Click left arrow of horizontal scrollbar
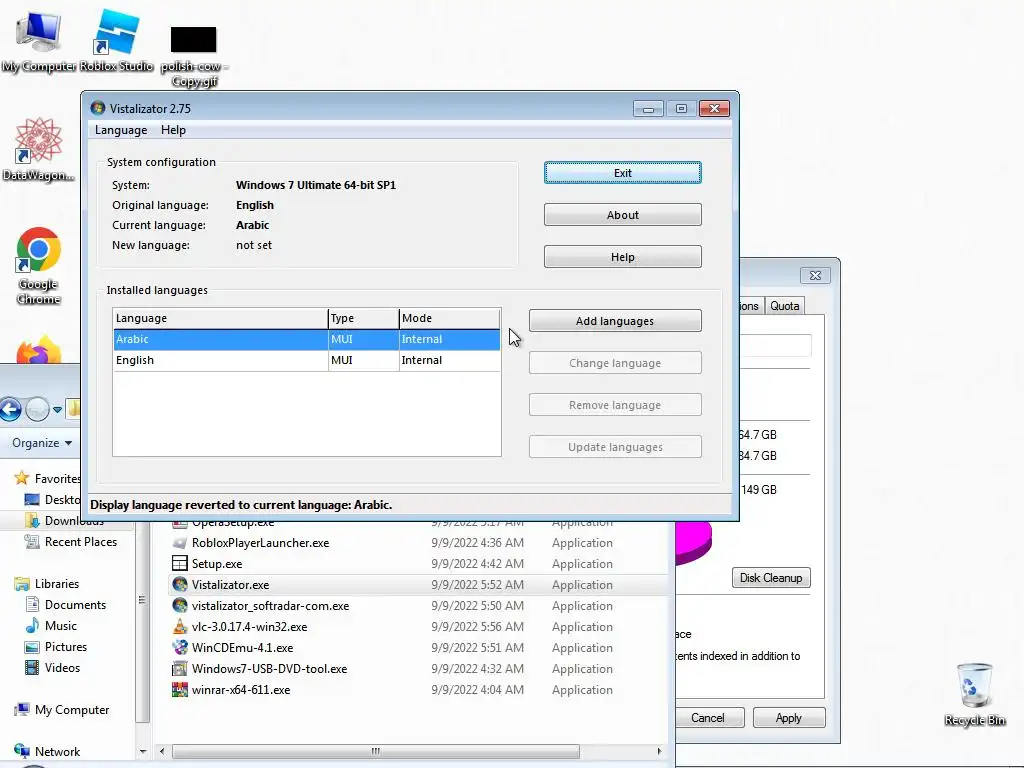 (162, 751)
